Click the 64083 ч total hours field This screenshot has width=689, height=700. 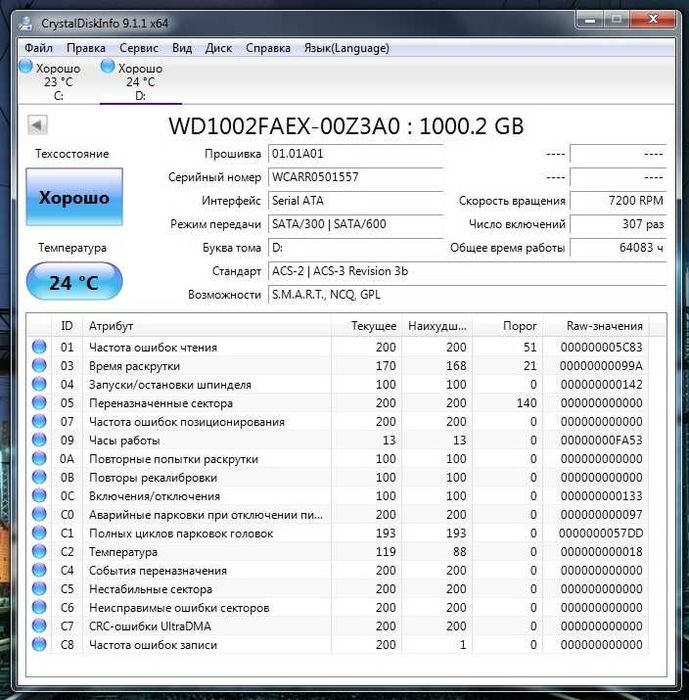pyautogui.click(x=618, y=248)
